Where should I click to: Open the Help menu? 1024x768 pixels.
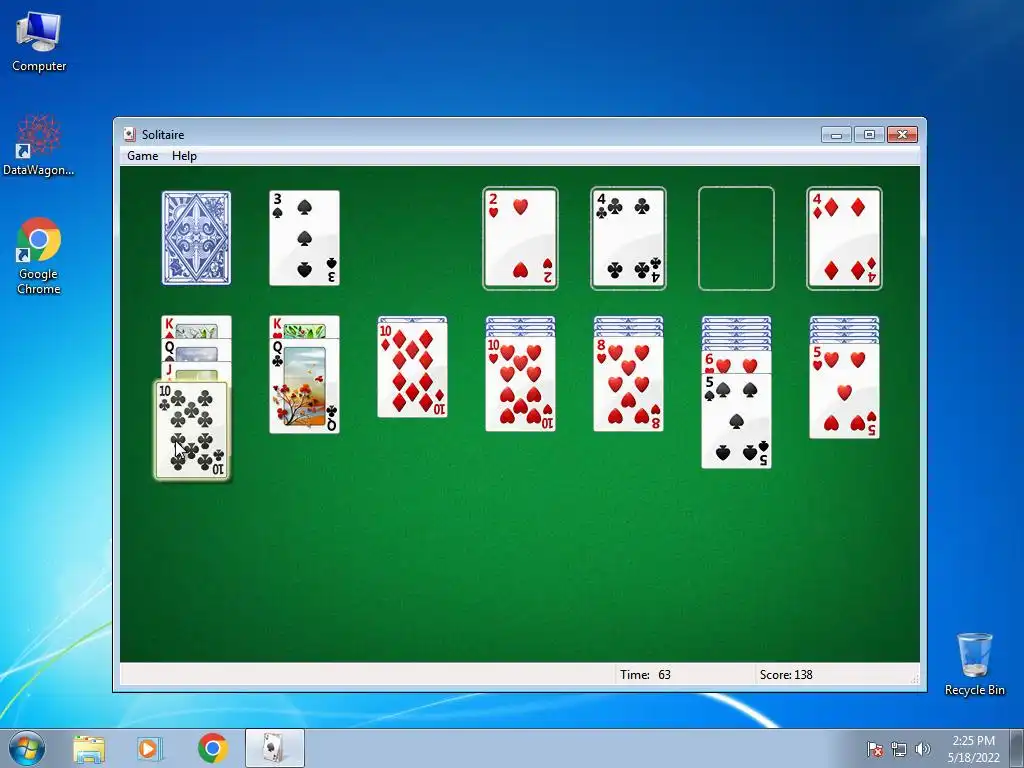184,156
